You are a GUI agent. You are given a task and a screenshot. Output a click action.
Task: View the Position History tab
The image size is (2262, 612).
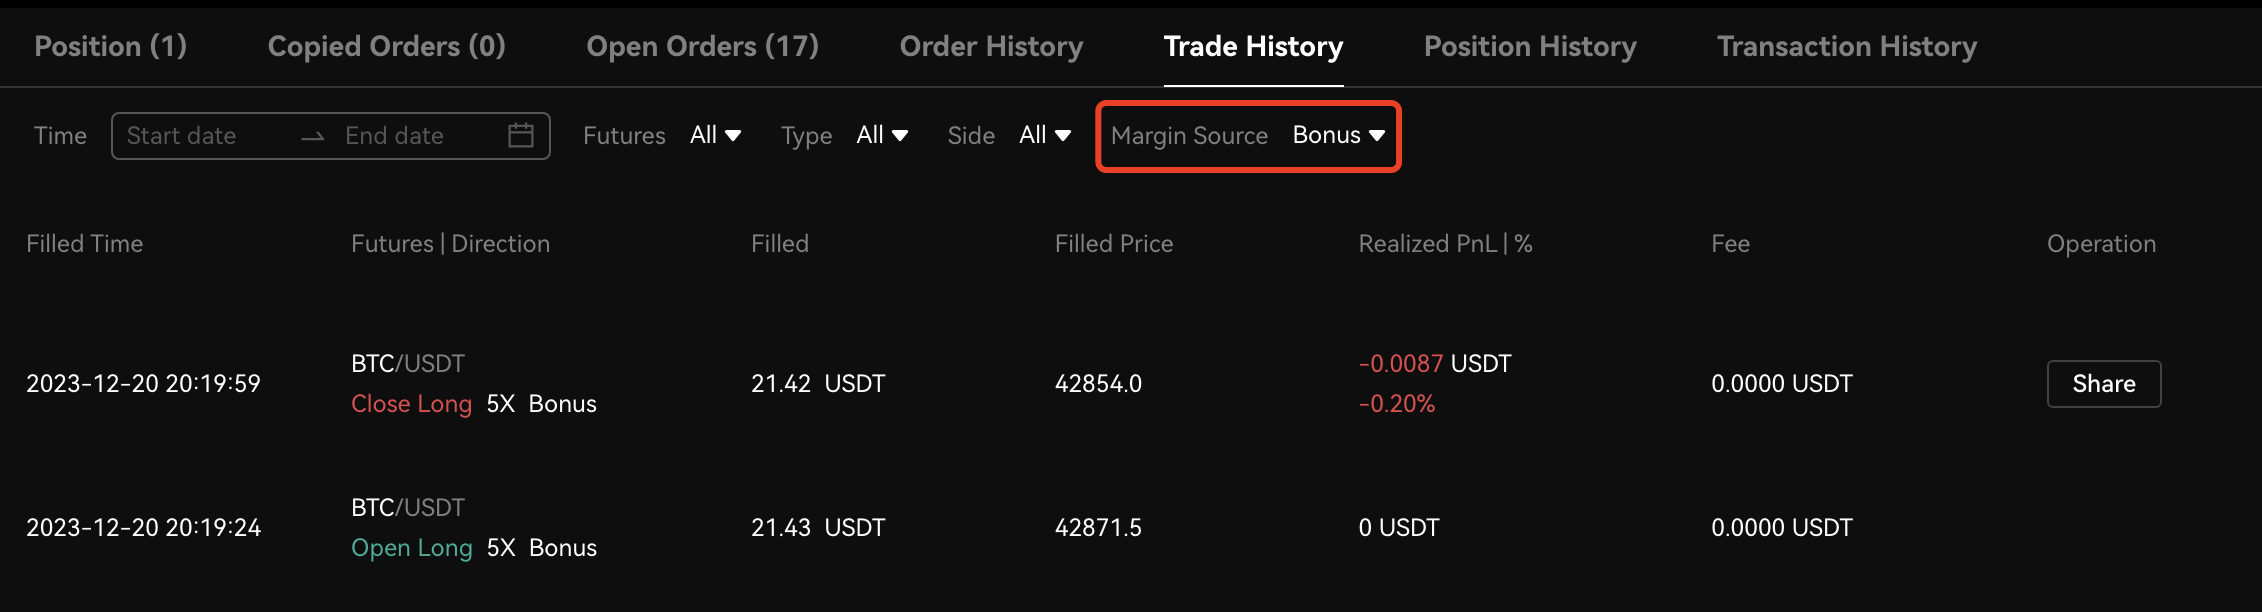point(1530,46)
